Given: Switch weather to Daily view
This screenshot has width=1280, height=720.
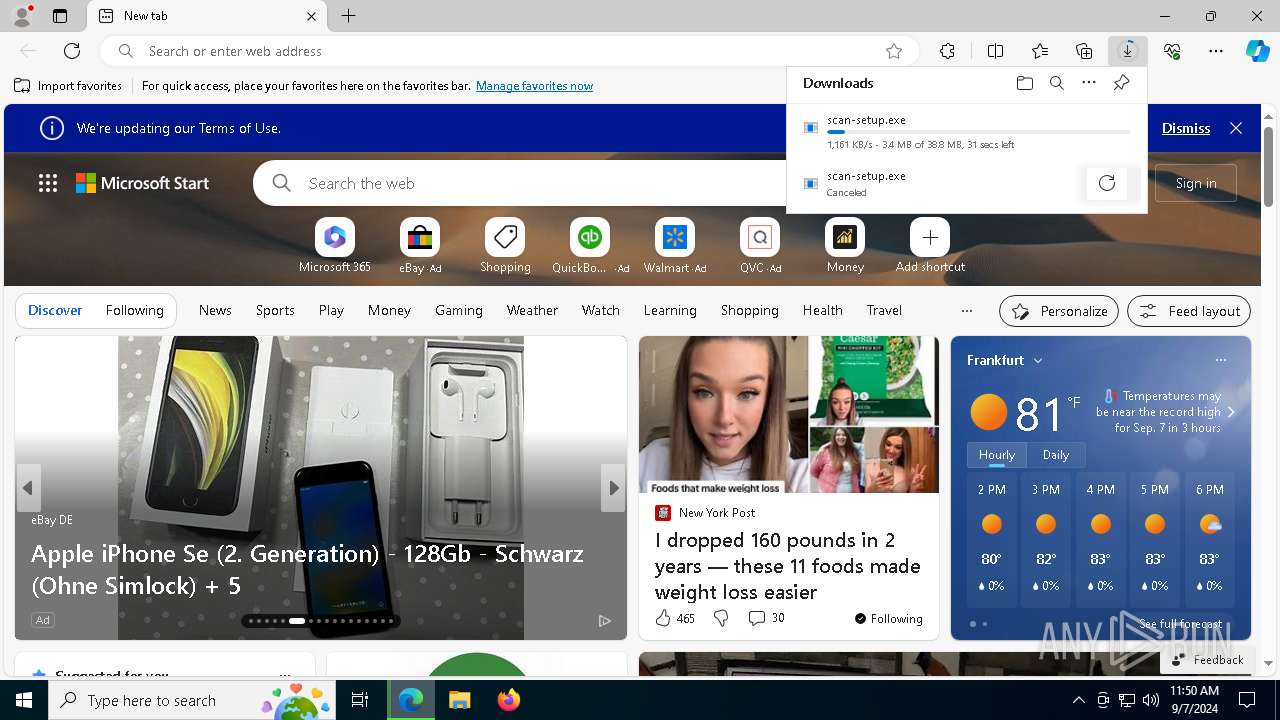Looking at the screenshot, I should pyautogui.click(x=1056, y=455).
